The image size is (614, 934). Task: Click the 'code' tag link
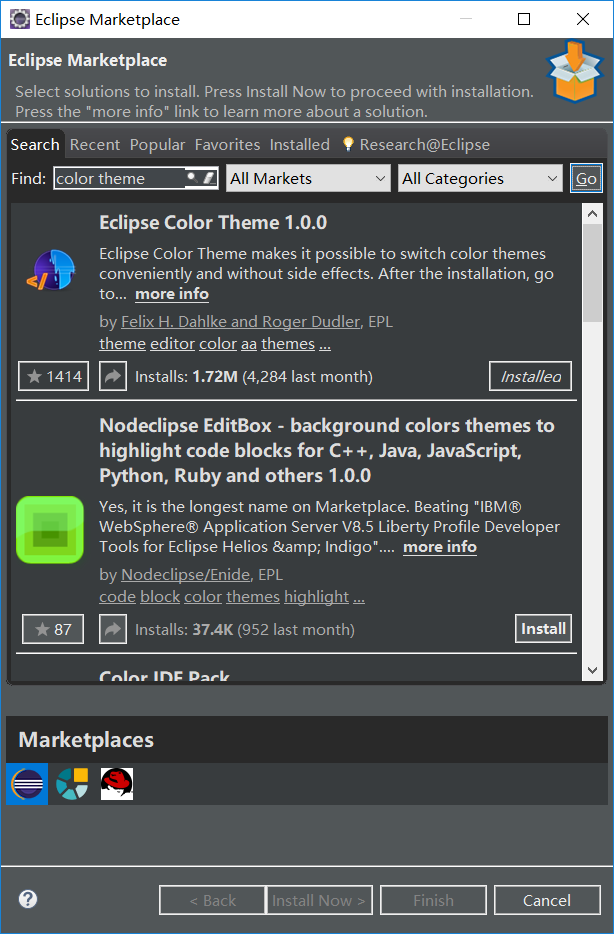coord(117,597)
